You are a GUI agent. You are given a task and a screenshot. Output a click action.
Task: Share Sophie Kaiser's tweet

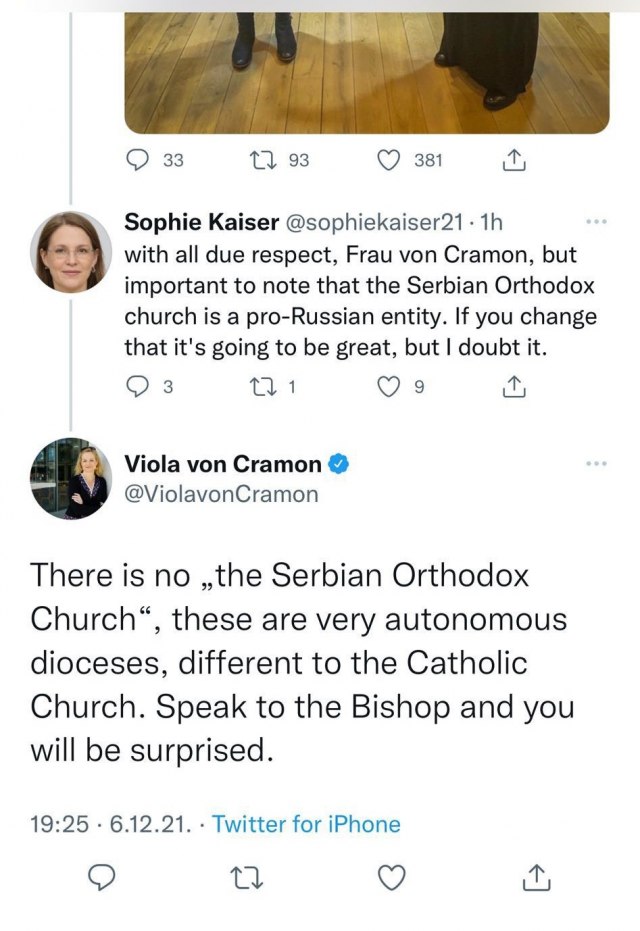(511, 386)
